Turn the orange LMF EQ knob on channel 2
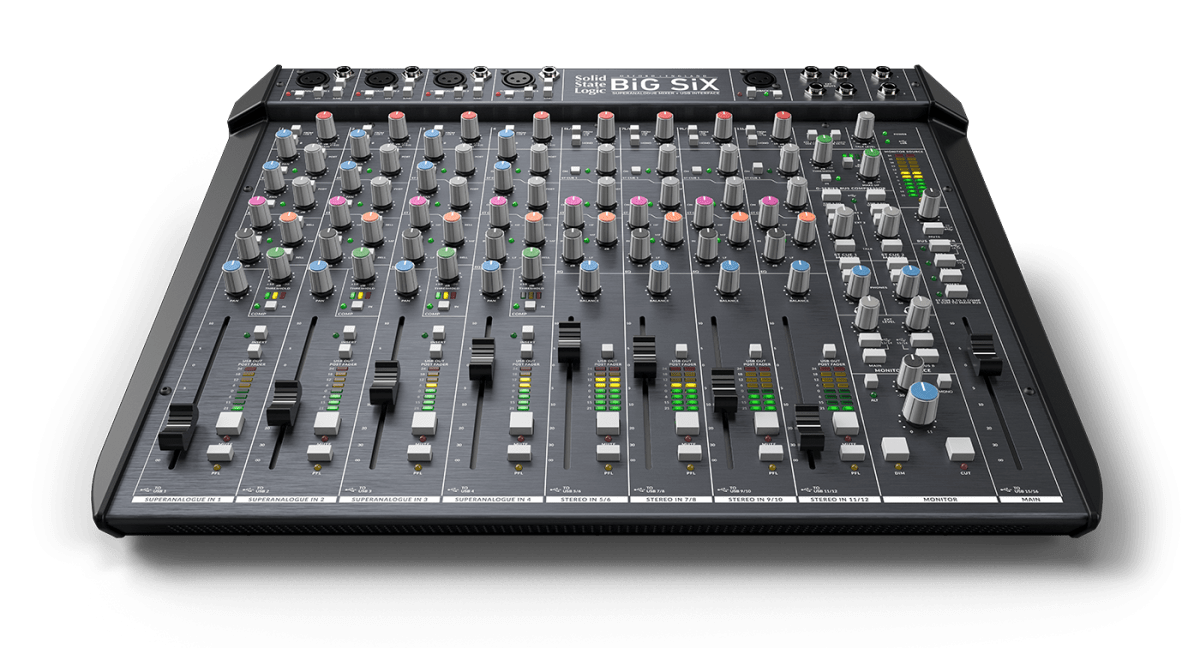The image size is (1200, 648). (367, 217)
